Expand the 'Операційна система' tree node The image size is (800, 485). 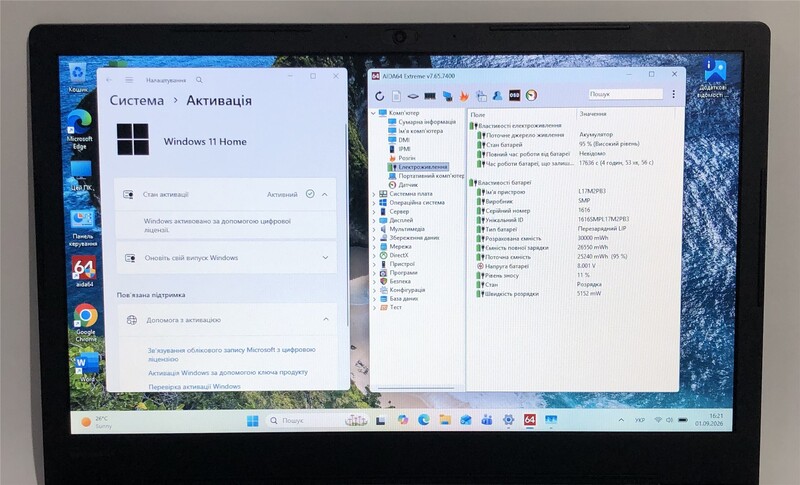click(x=374, y=203)
